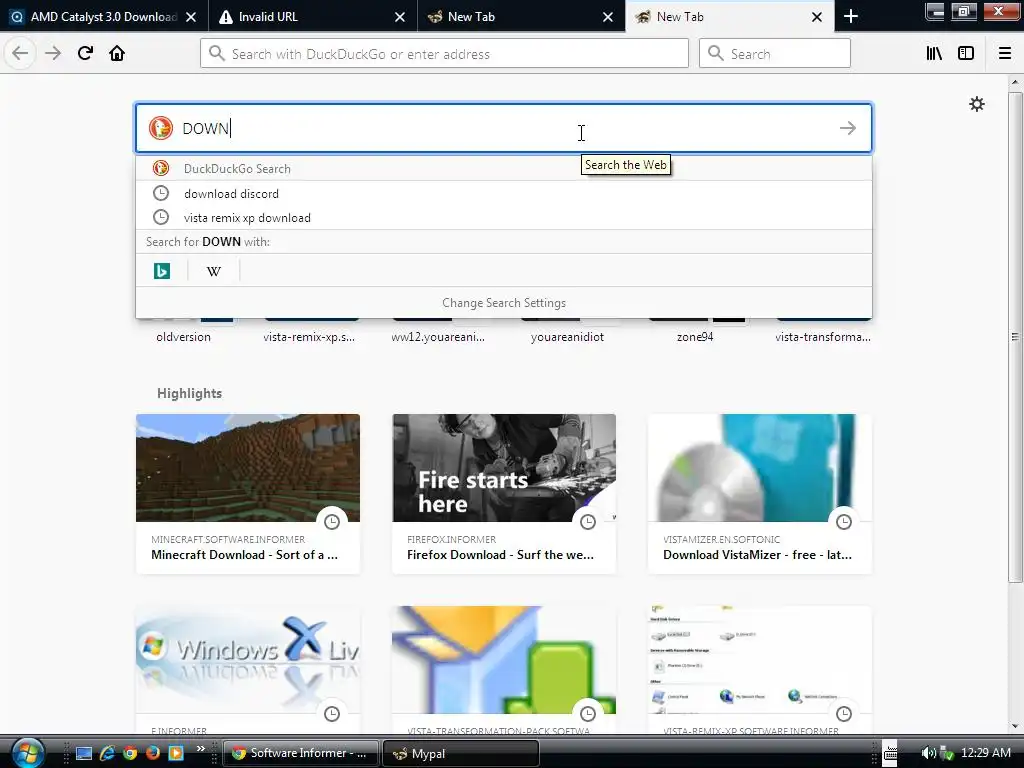Submit search with the arrow button
This screenshot has width=1024, height=768.
(848, 128)
